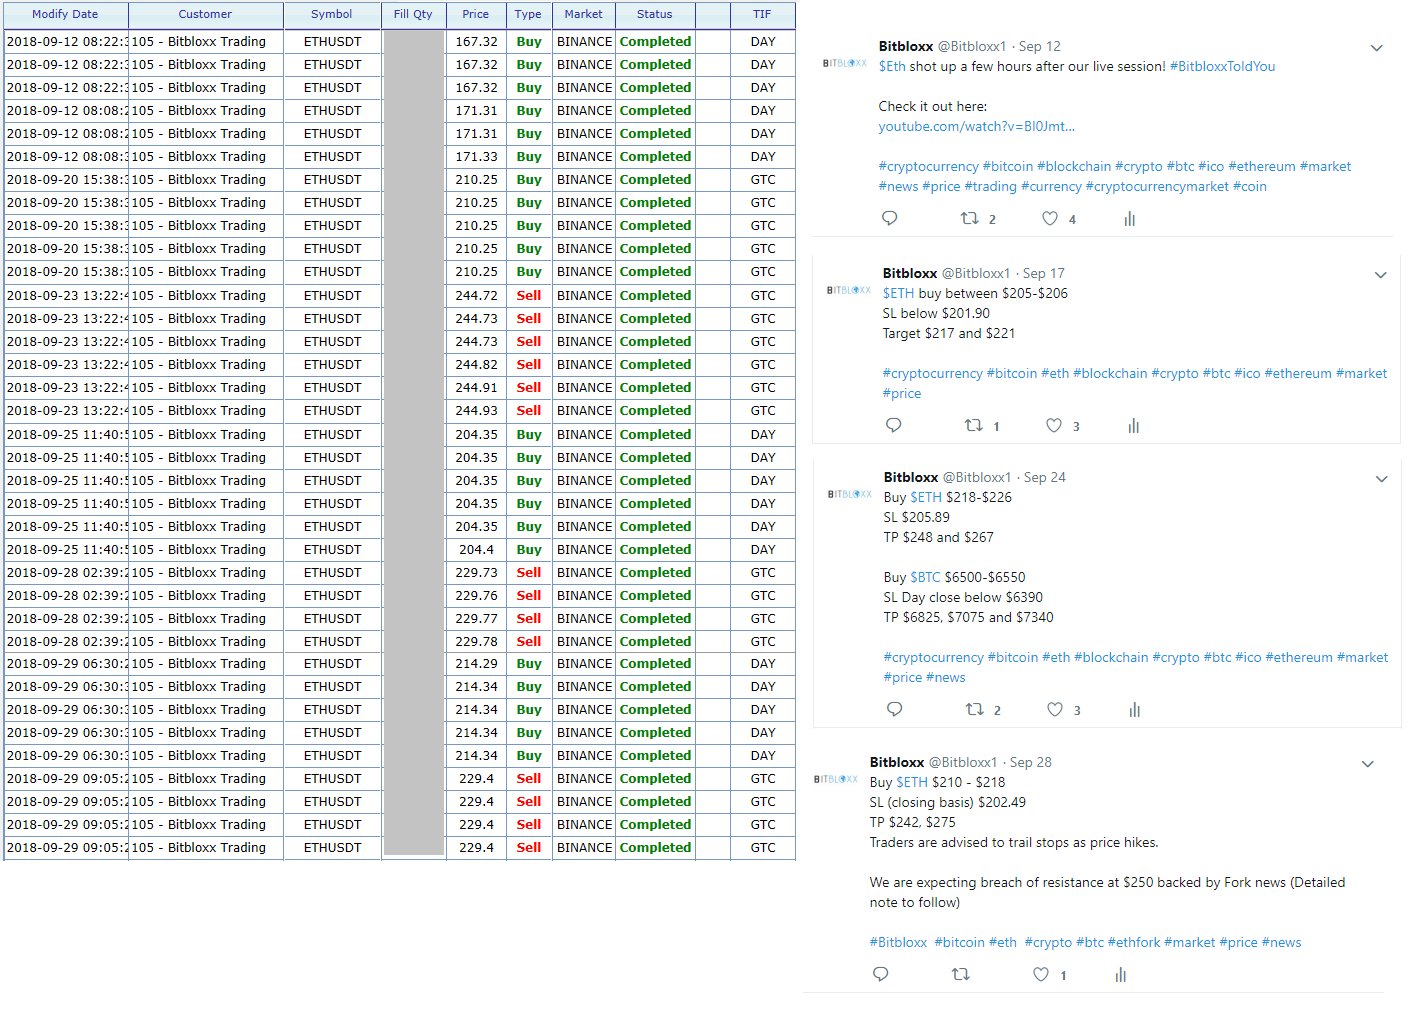View analytics of the Sep 17 tweet
This screenshot has height=1018, width=1418.
click(1134, 425)
